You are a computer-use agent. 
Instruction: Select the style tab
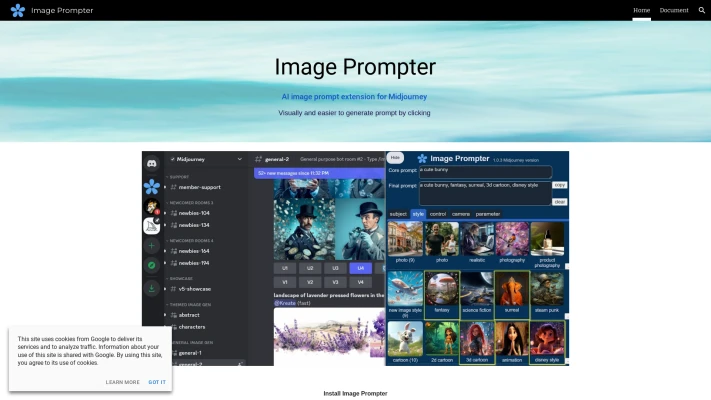(418, 214)
